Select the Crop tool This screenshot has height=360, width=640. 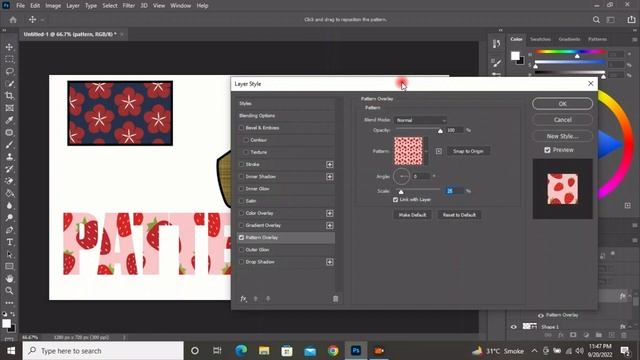point(9,96)
